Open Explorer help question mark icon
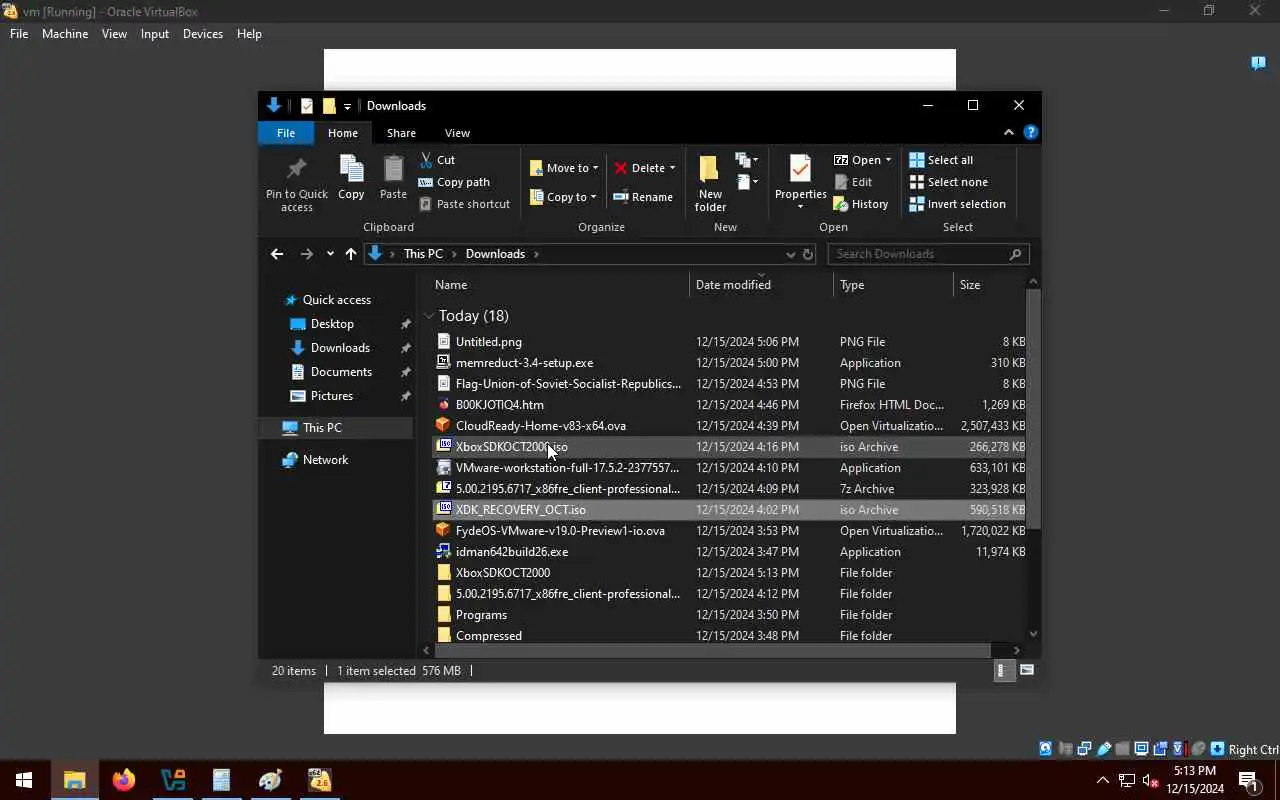 1031,132
